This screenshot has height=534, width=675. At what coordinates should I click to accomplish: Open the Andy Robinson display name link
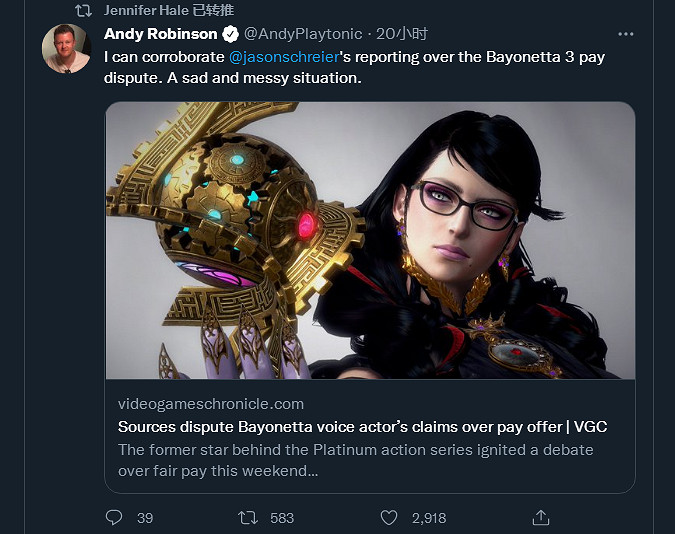pos(160,34)
